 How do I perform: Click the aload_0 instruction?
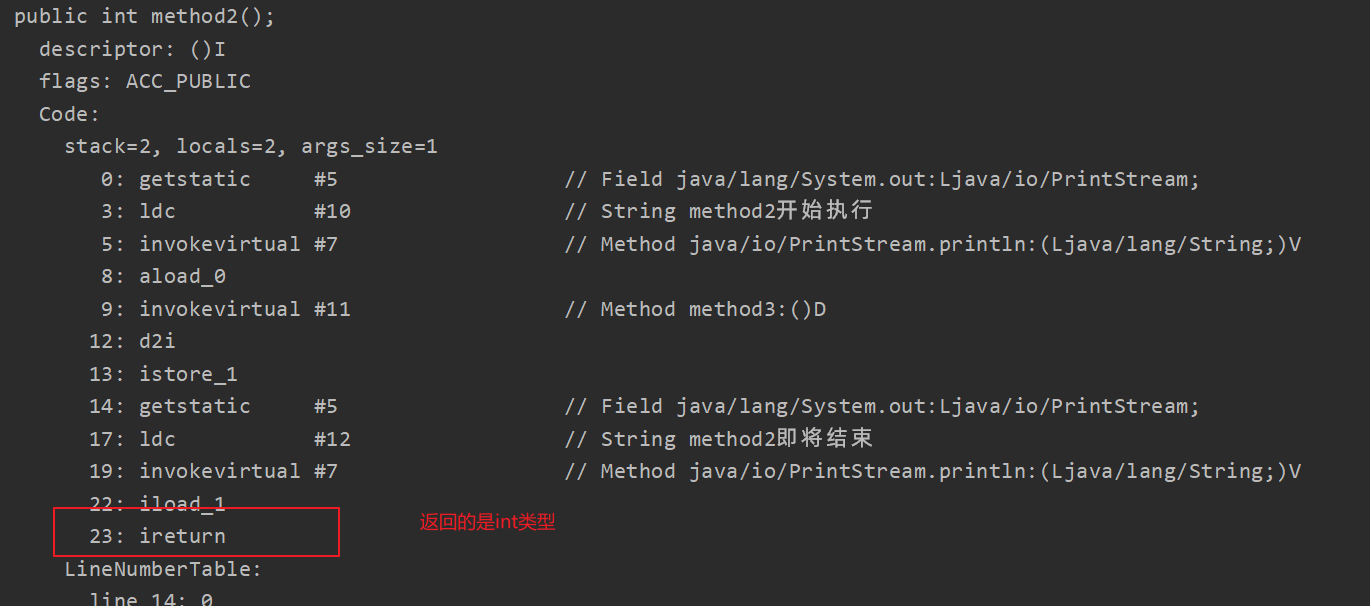click(182, 276)
